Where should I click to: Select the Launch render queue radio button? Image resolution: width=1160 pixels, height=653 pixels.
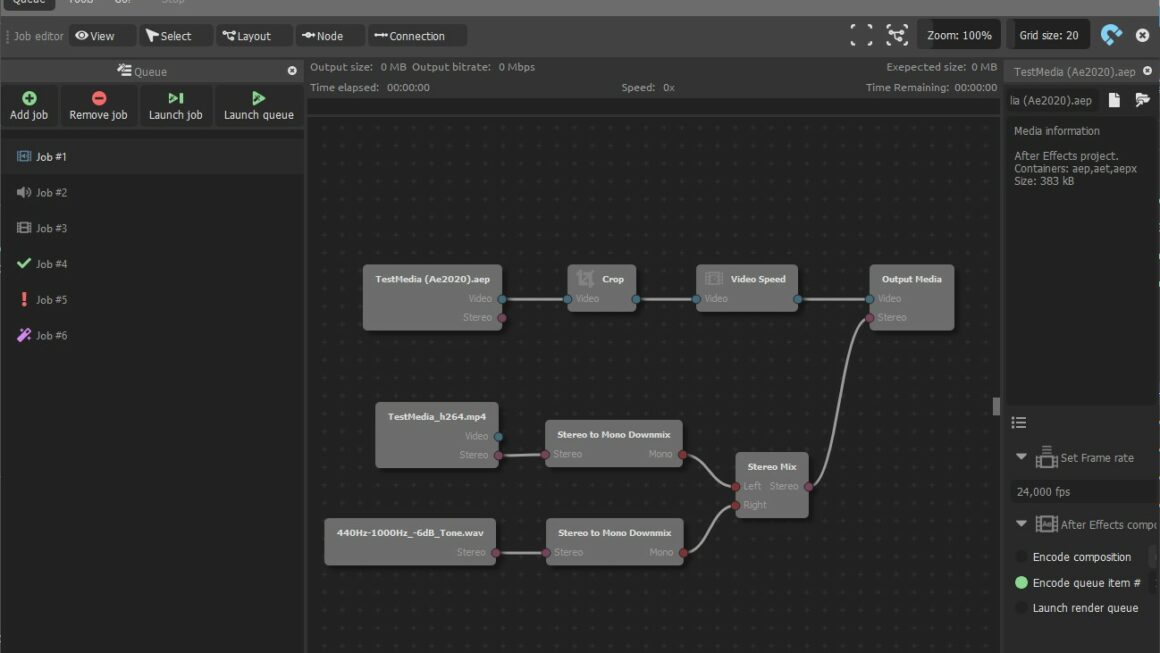[1021, 608]
